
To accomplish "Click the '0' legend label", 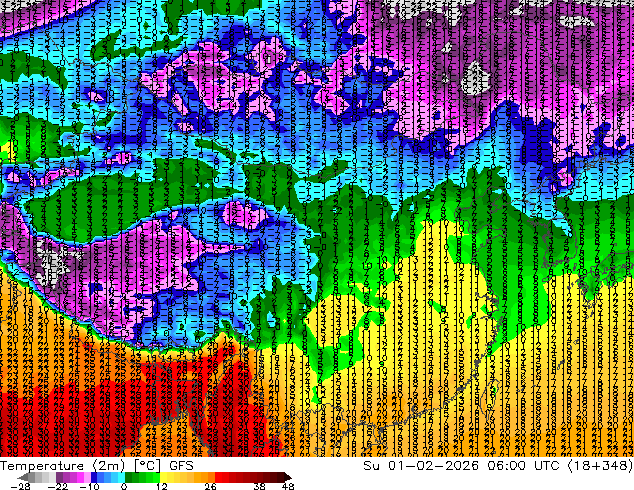I will pos(124,486).
